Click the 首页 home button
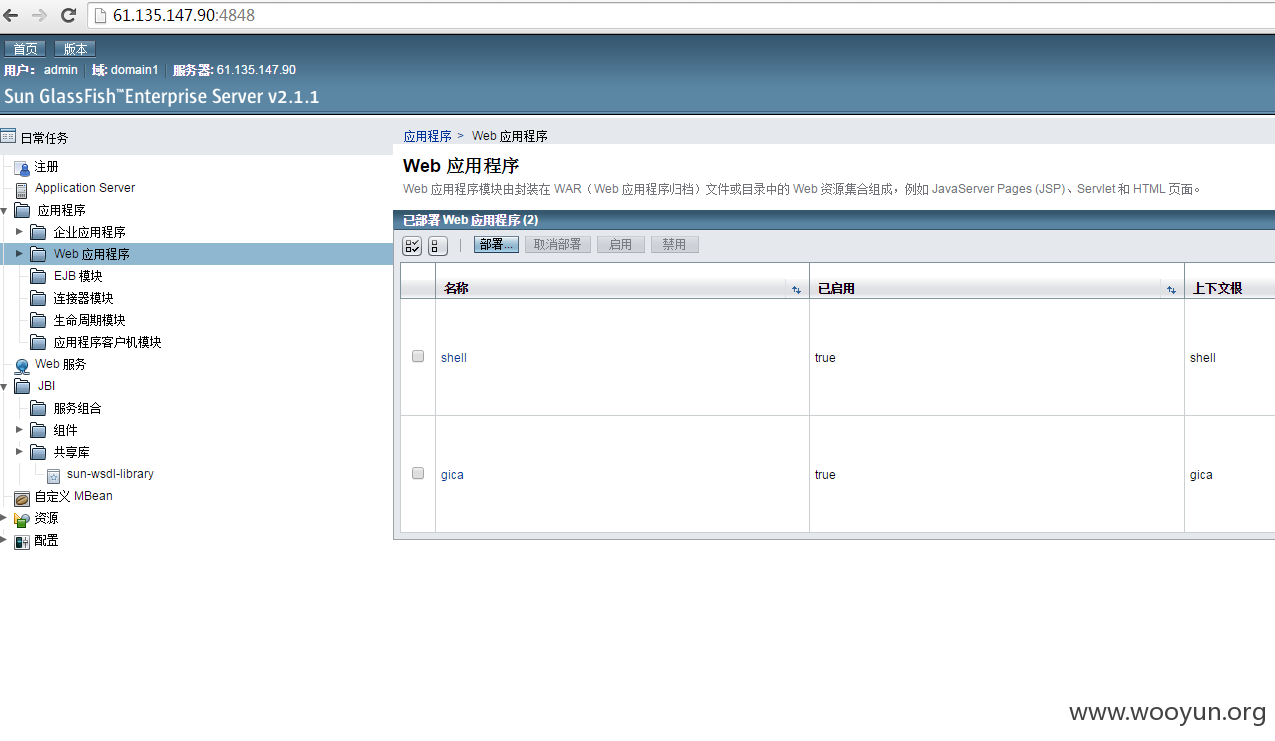Viewport: 1275px width, 741px height. 25,48
